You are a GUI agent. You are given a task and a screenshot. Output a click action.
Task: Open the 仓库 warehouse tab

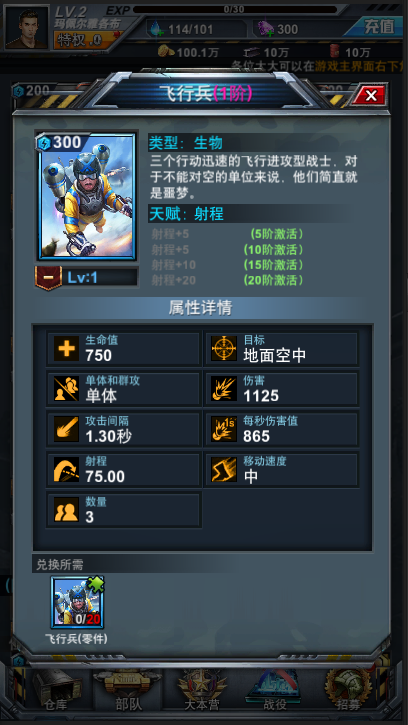point(56,690)
